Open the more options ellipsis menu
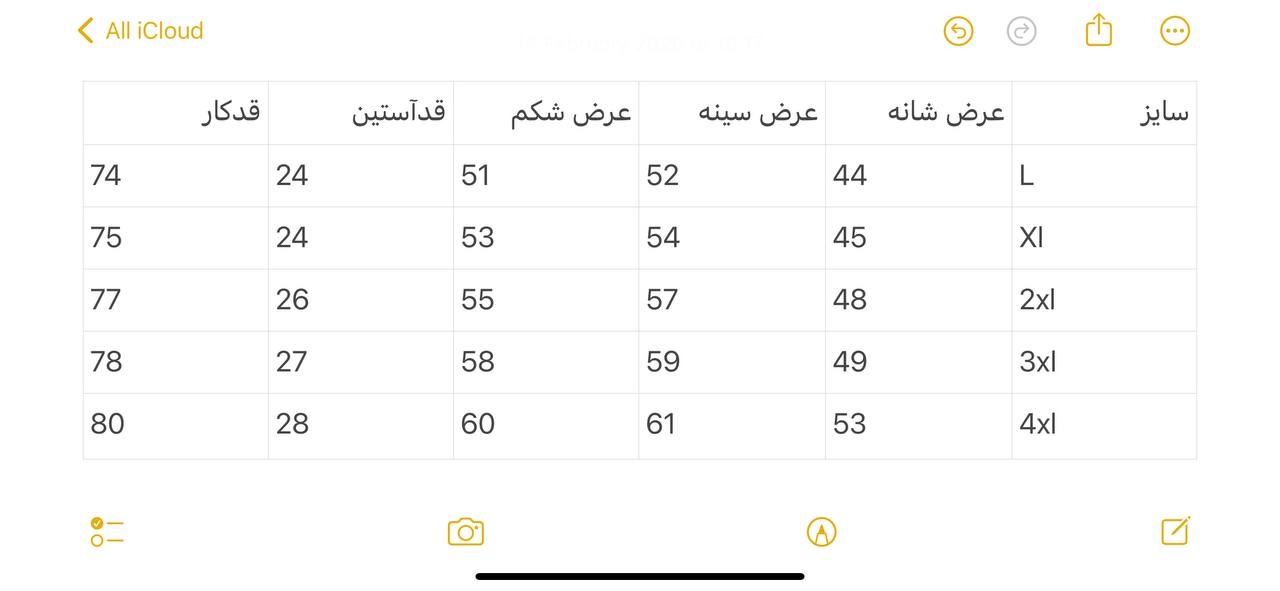 click(1175, 31)
